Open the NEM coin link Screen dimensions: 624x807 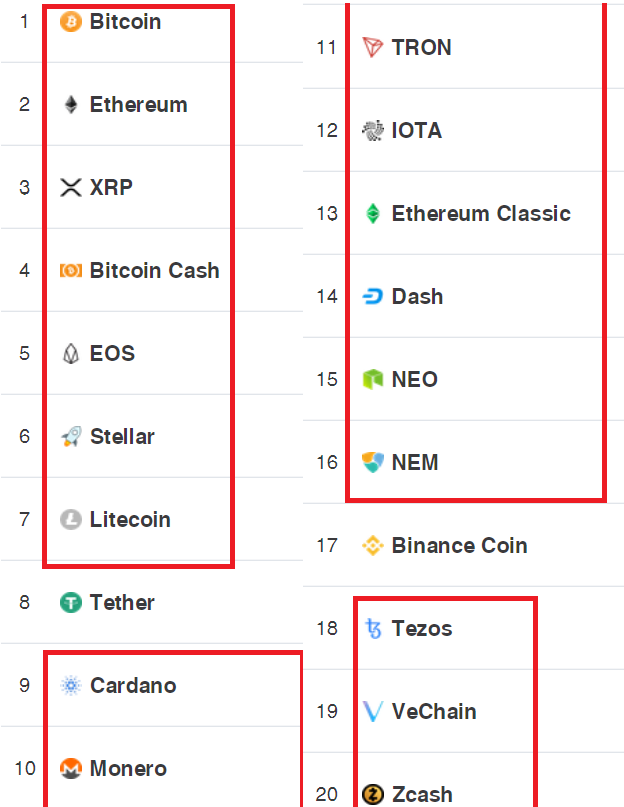pos(415,462)
